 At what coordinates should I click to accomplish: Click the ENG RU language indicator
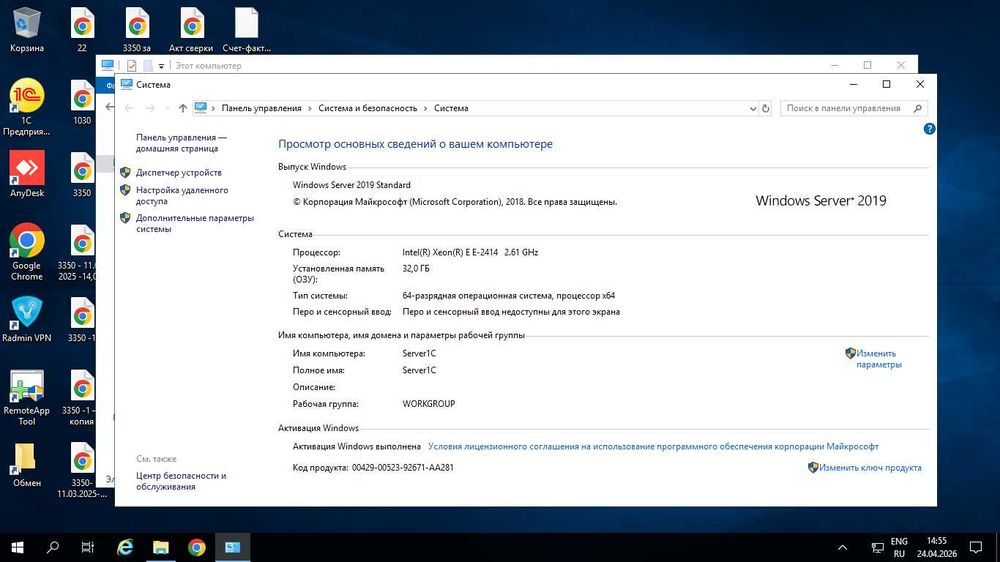(899, 547)
